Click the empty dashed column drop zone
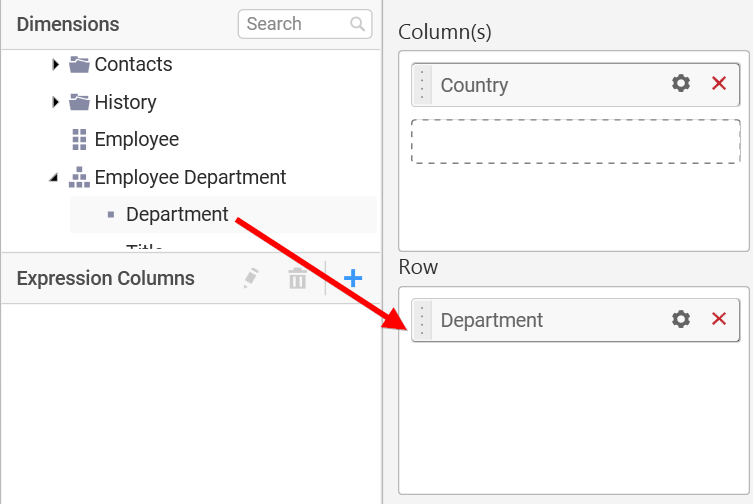Image resolution: width=753 pixels, height=504 pixels. pos(575,141)
